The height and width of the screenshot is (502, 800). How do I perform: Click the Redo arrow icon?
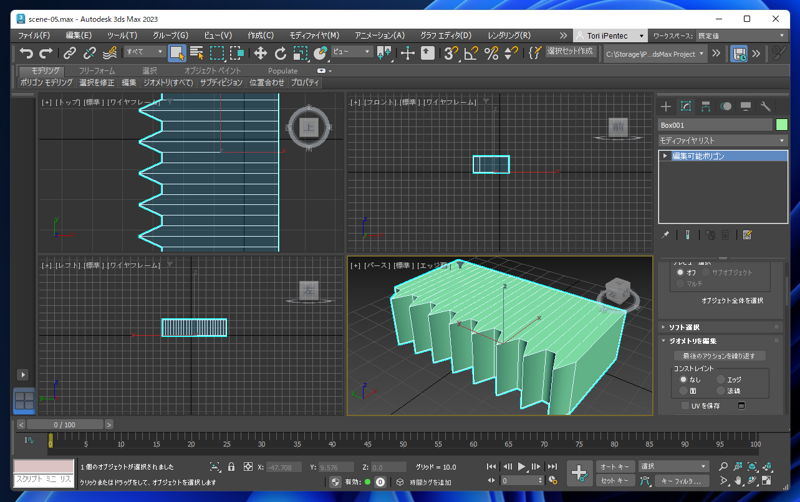point(46,53)
